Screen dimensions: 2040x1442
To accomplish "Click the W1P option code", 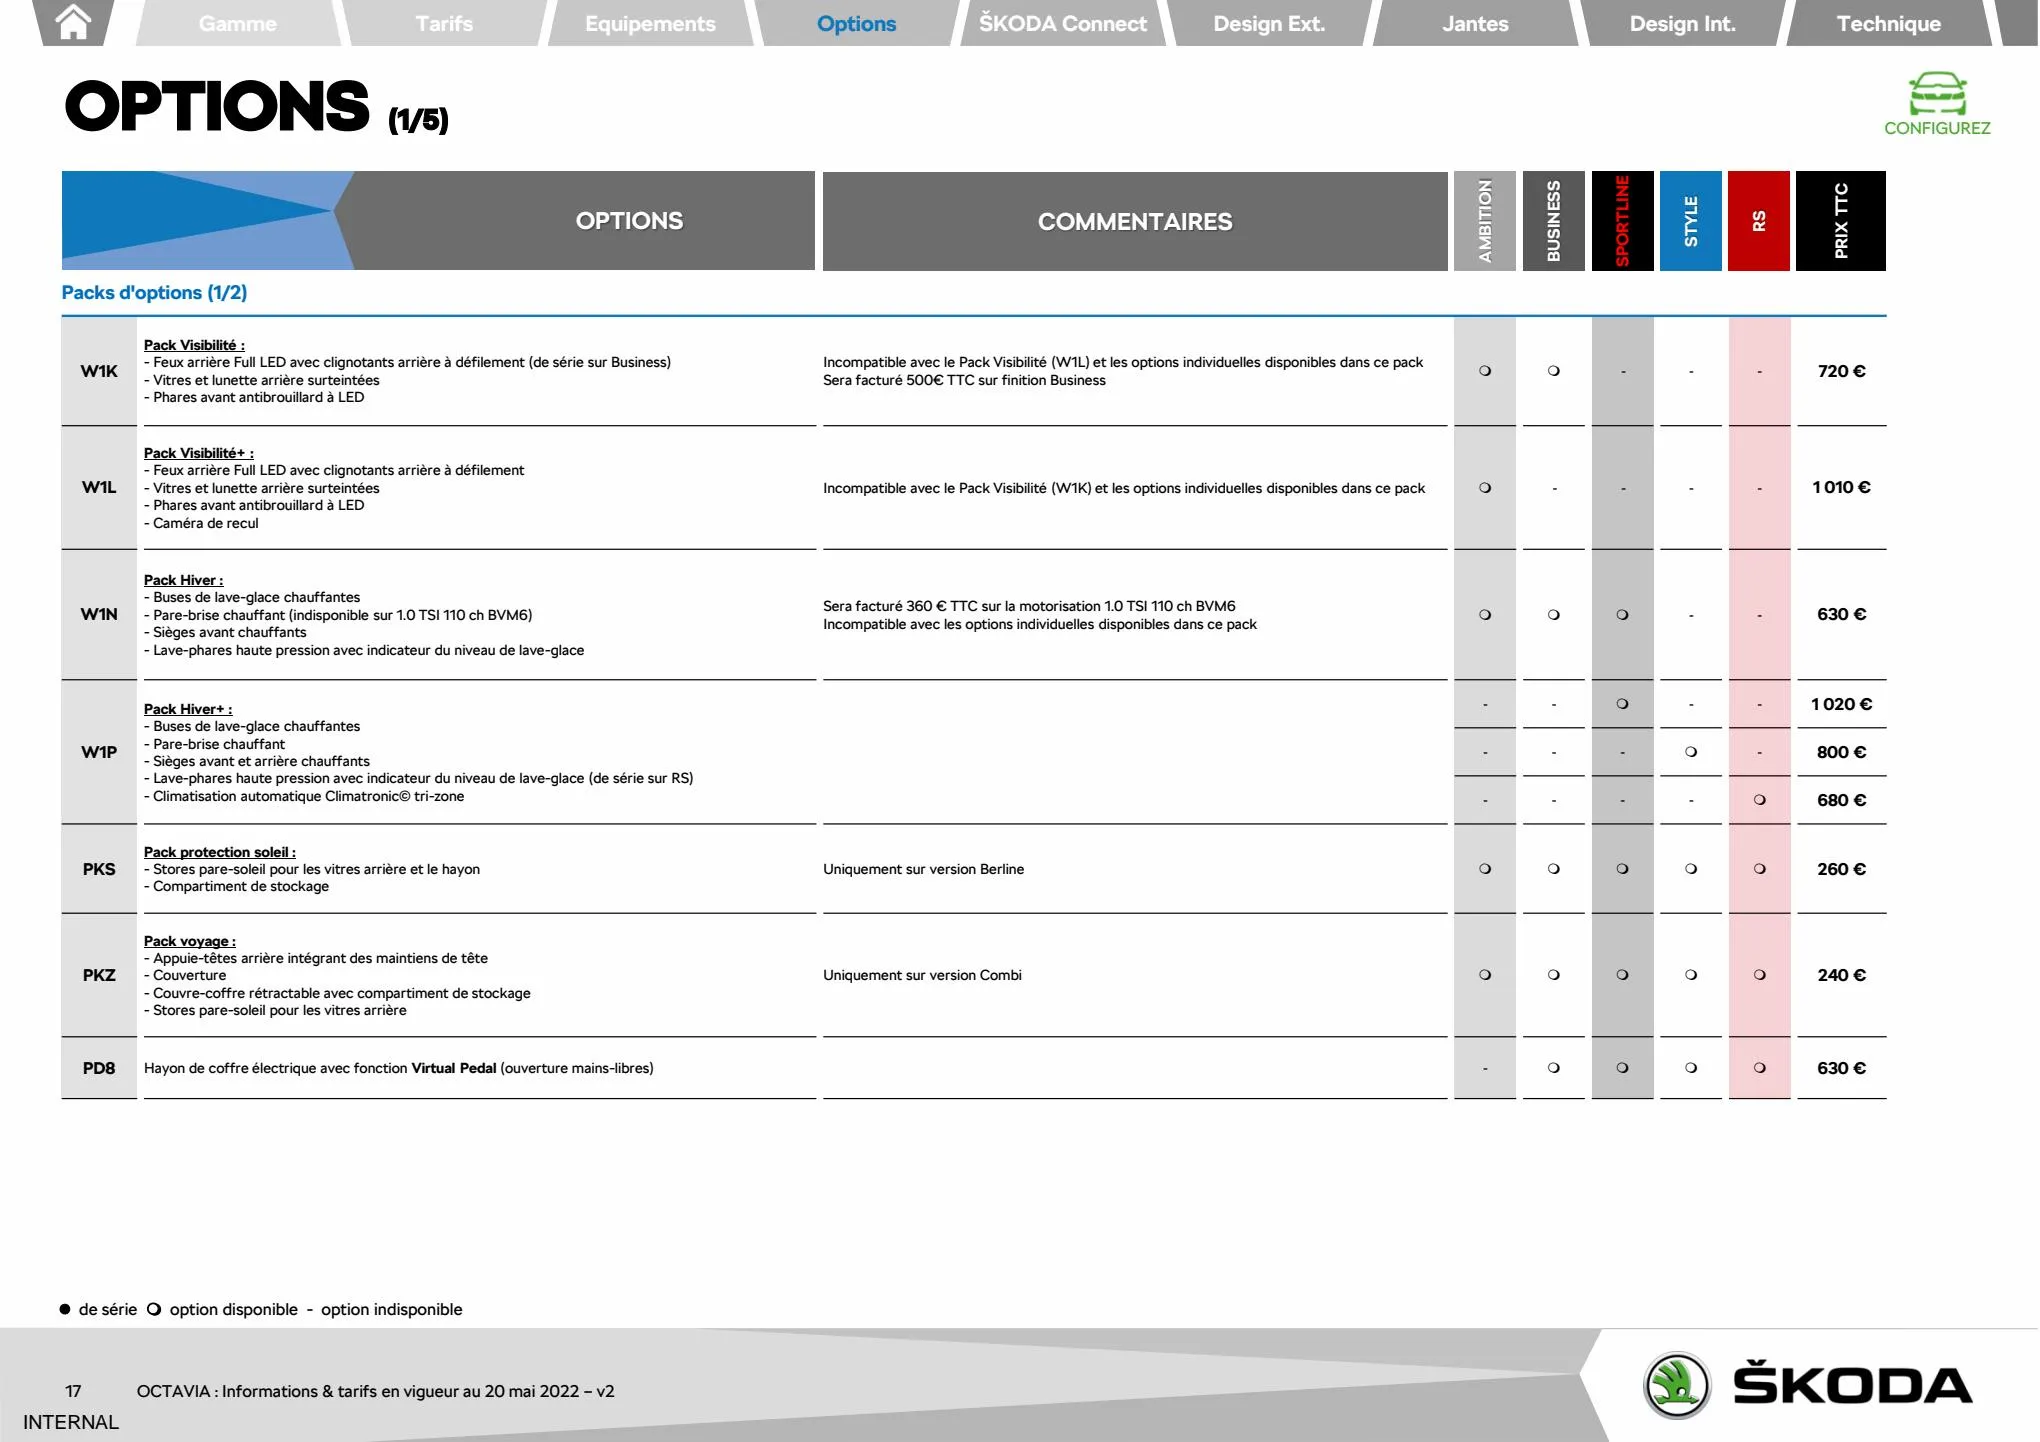I will click(99, 752).
